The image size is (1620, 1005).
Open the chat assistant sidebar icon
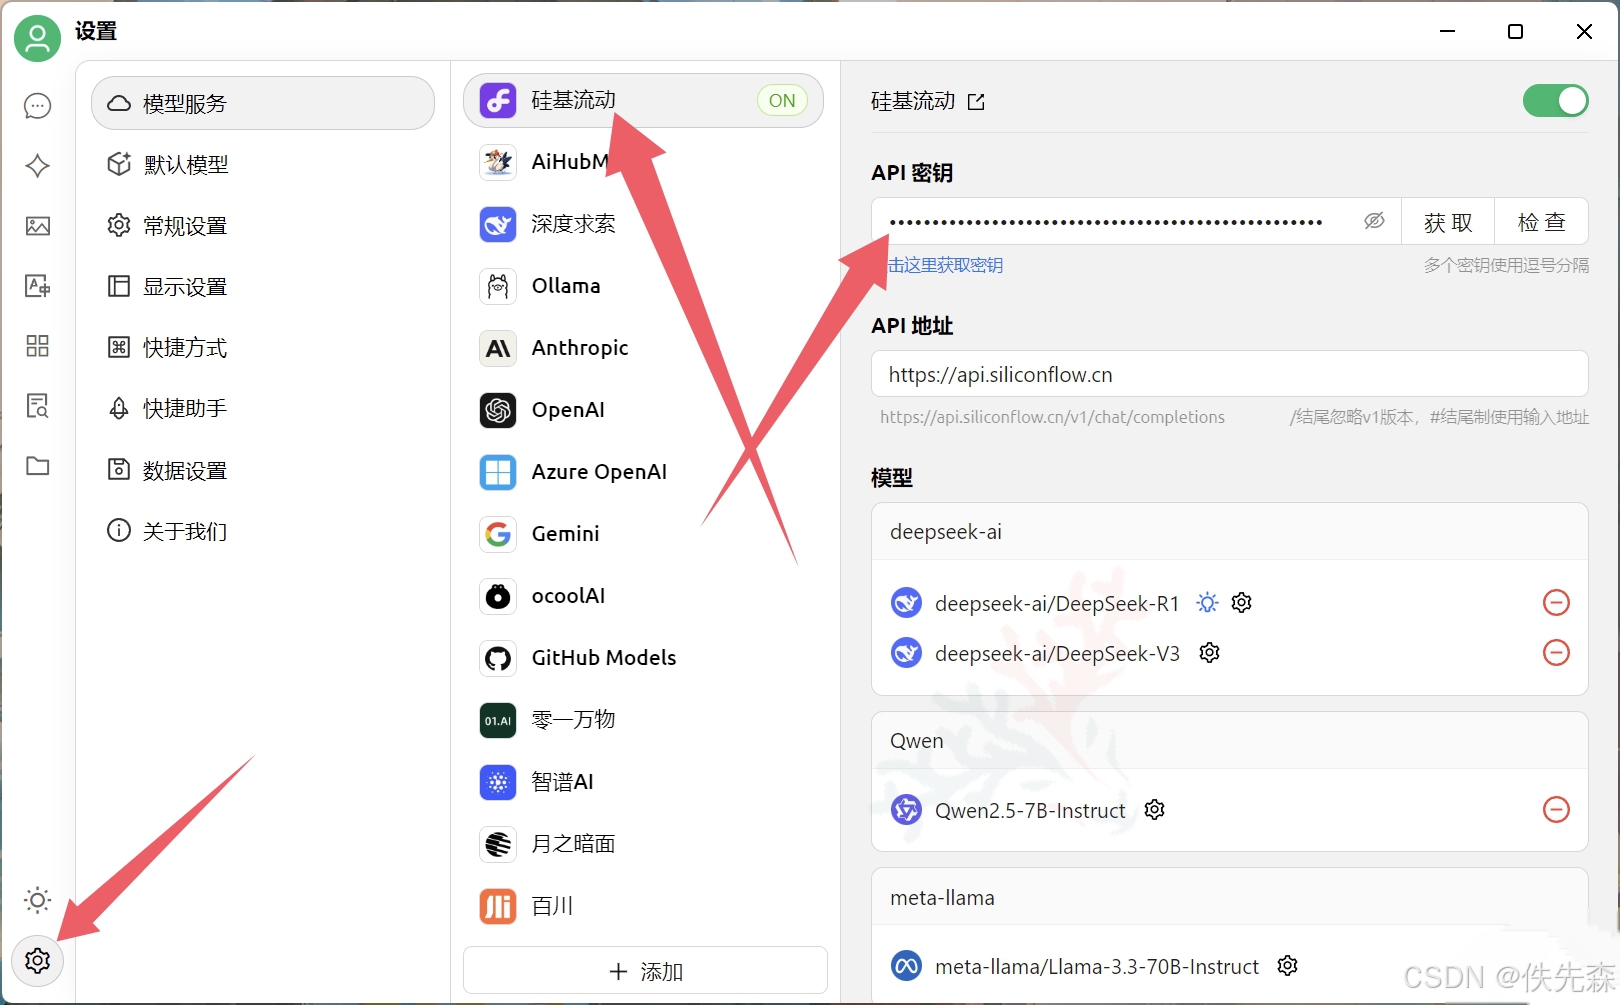[37, 106]
